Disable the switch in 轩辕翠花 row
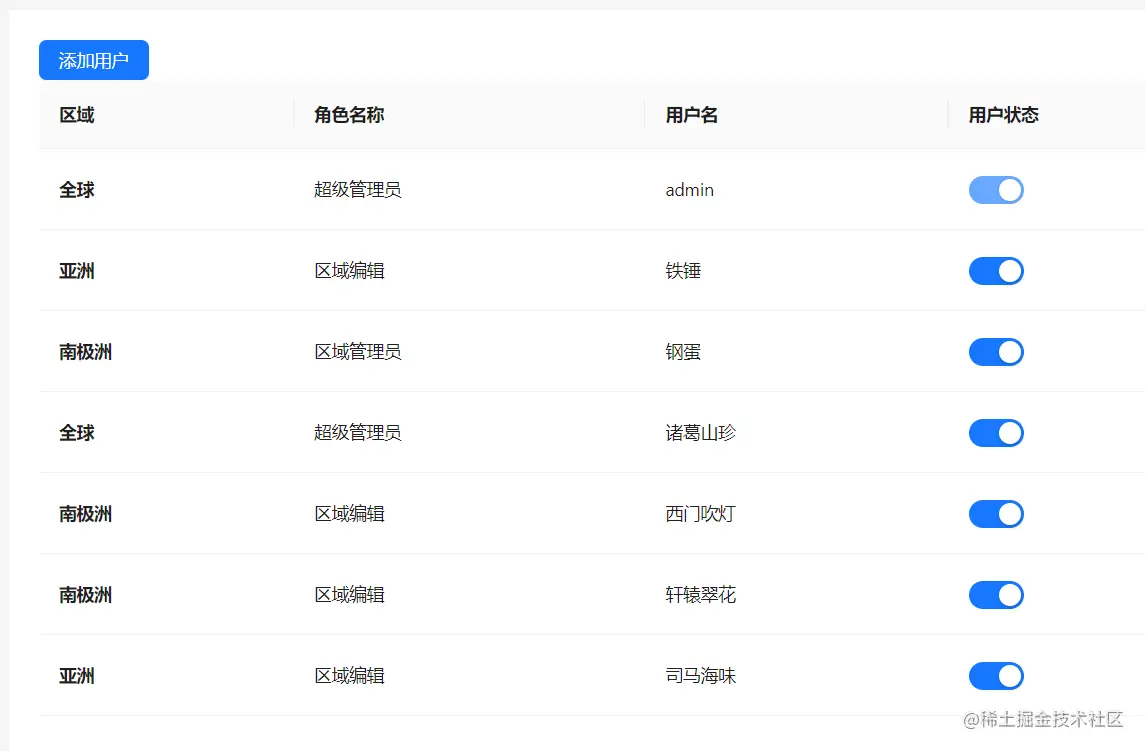The width and height of the screenshot is (1145, 751). pyautogui.click(x=996, y=595)
